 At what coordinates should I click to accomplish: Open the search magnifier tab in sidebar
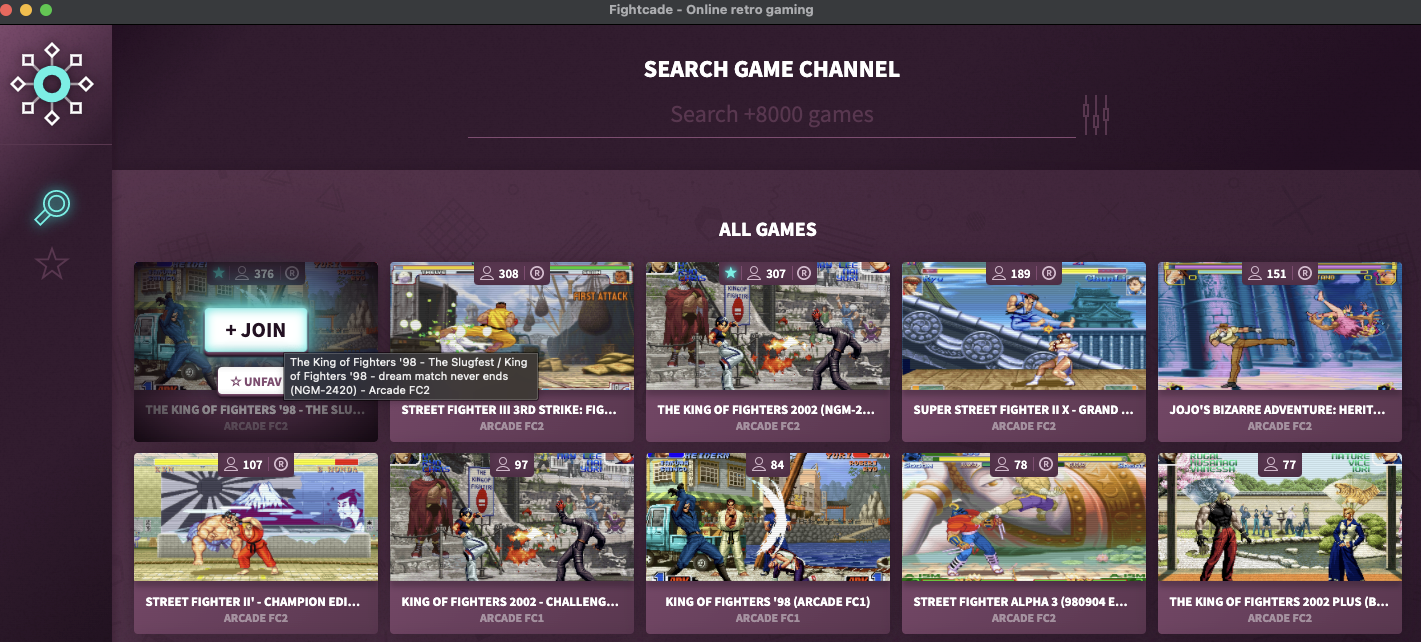(x=52, y=207)
